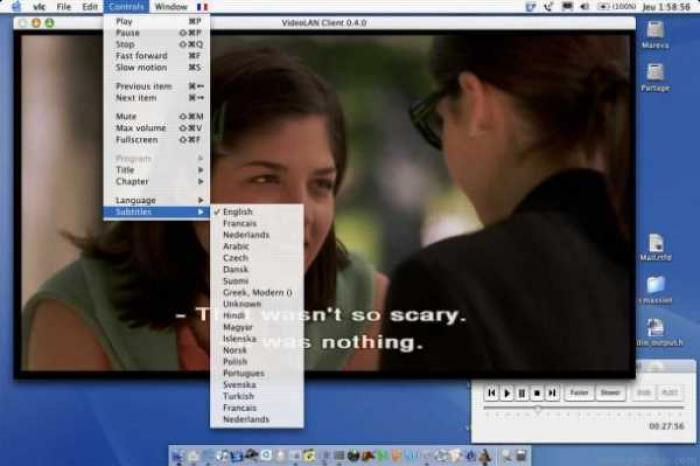Open the Edit menu
Viewport: 700px width, 466px height.
(90, 7)
